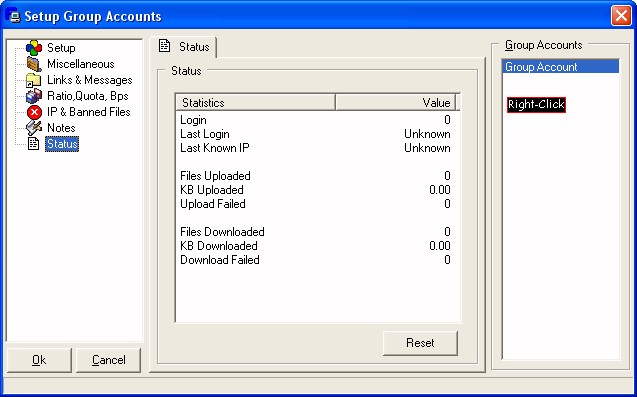Click the Reset button
The width and height of the screenshot is (637, 397).
(420, 343)
